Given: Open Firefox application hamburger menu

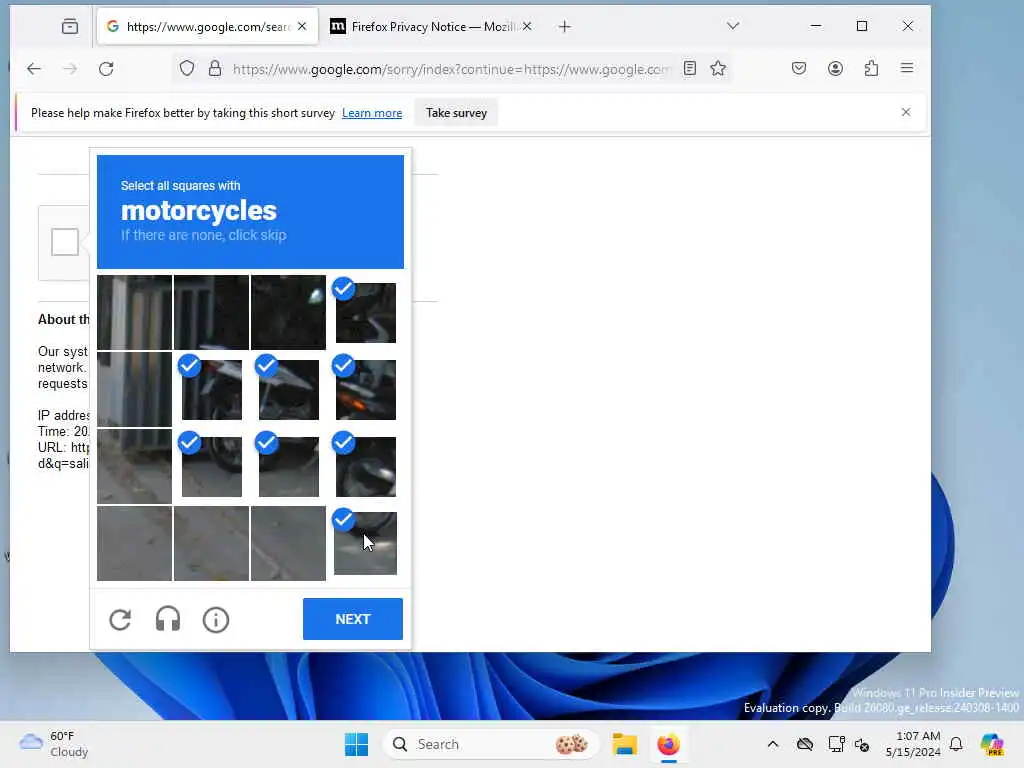Looking at the screenshot, I should click(907, 68).
